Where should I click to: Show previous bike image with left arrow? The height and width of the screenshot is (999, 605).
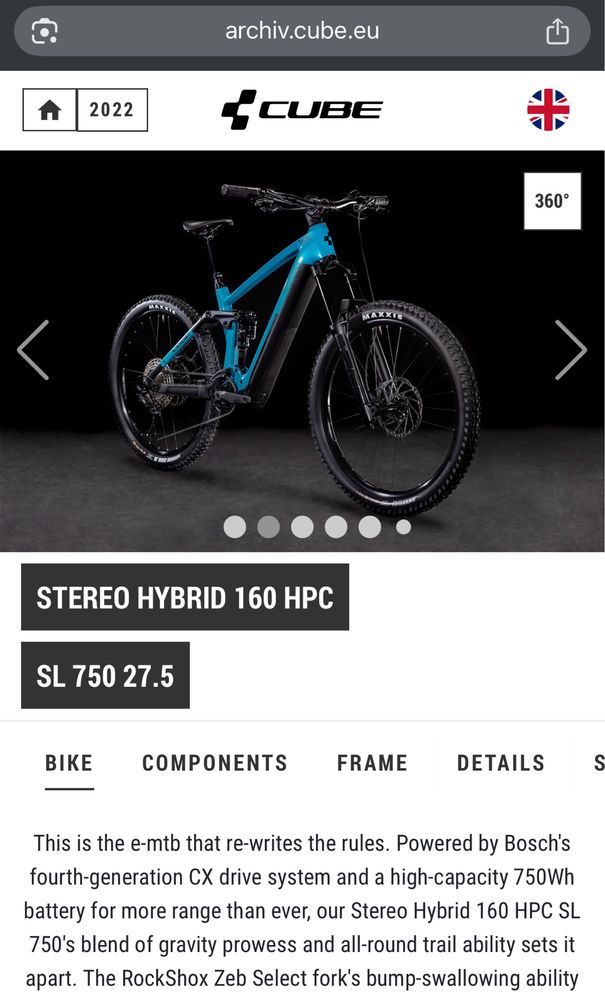[33, 350]
